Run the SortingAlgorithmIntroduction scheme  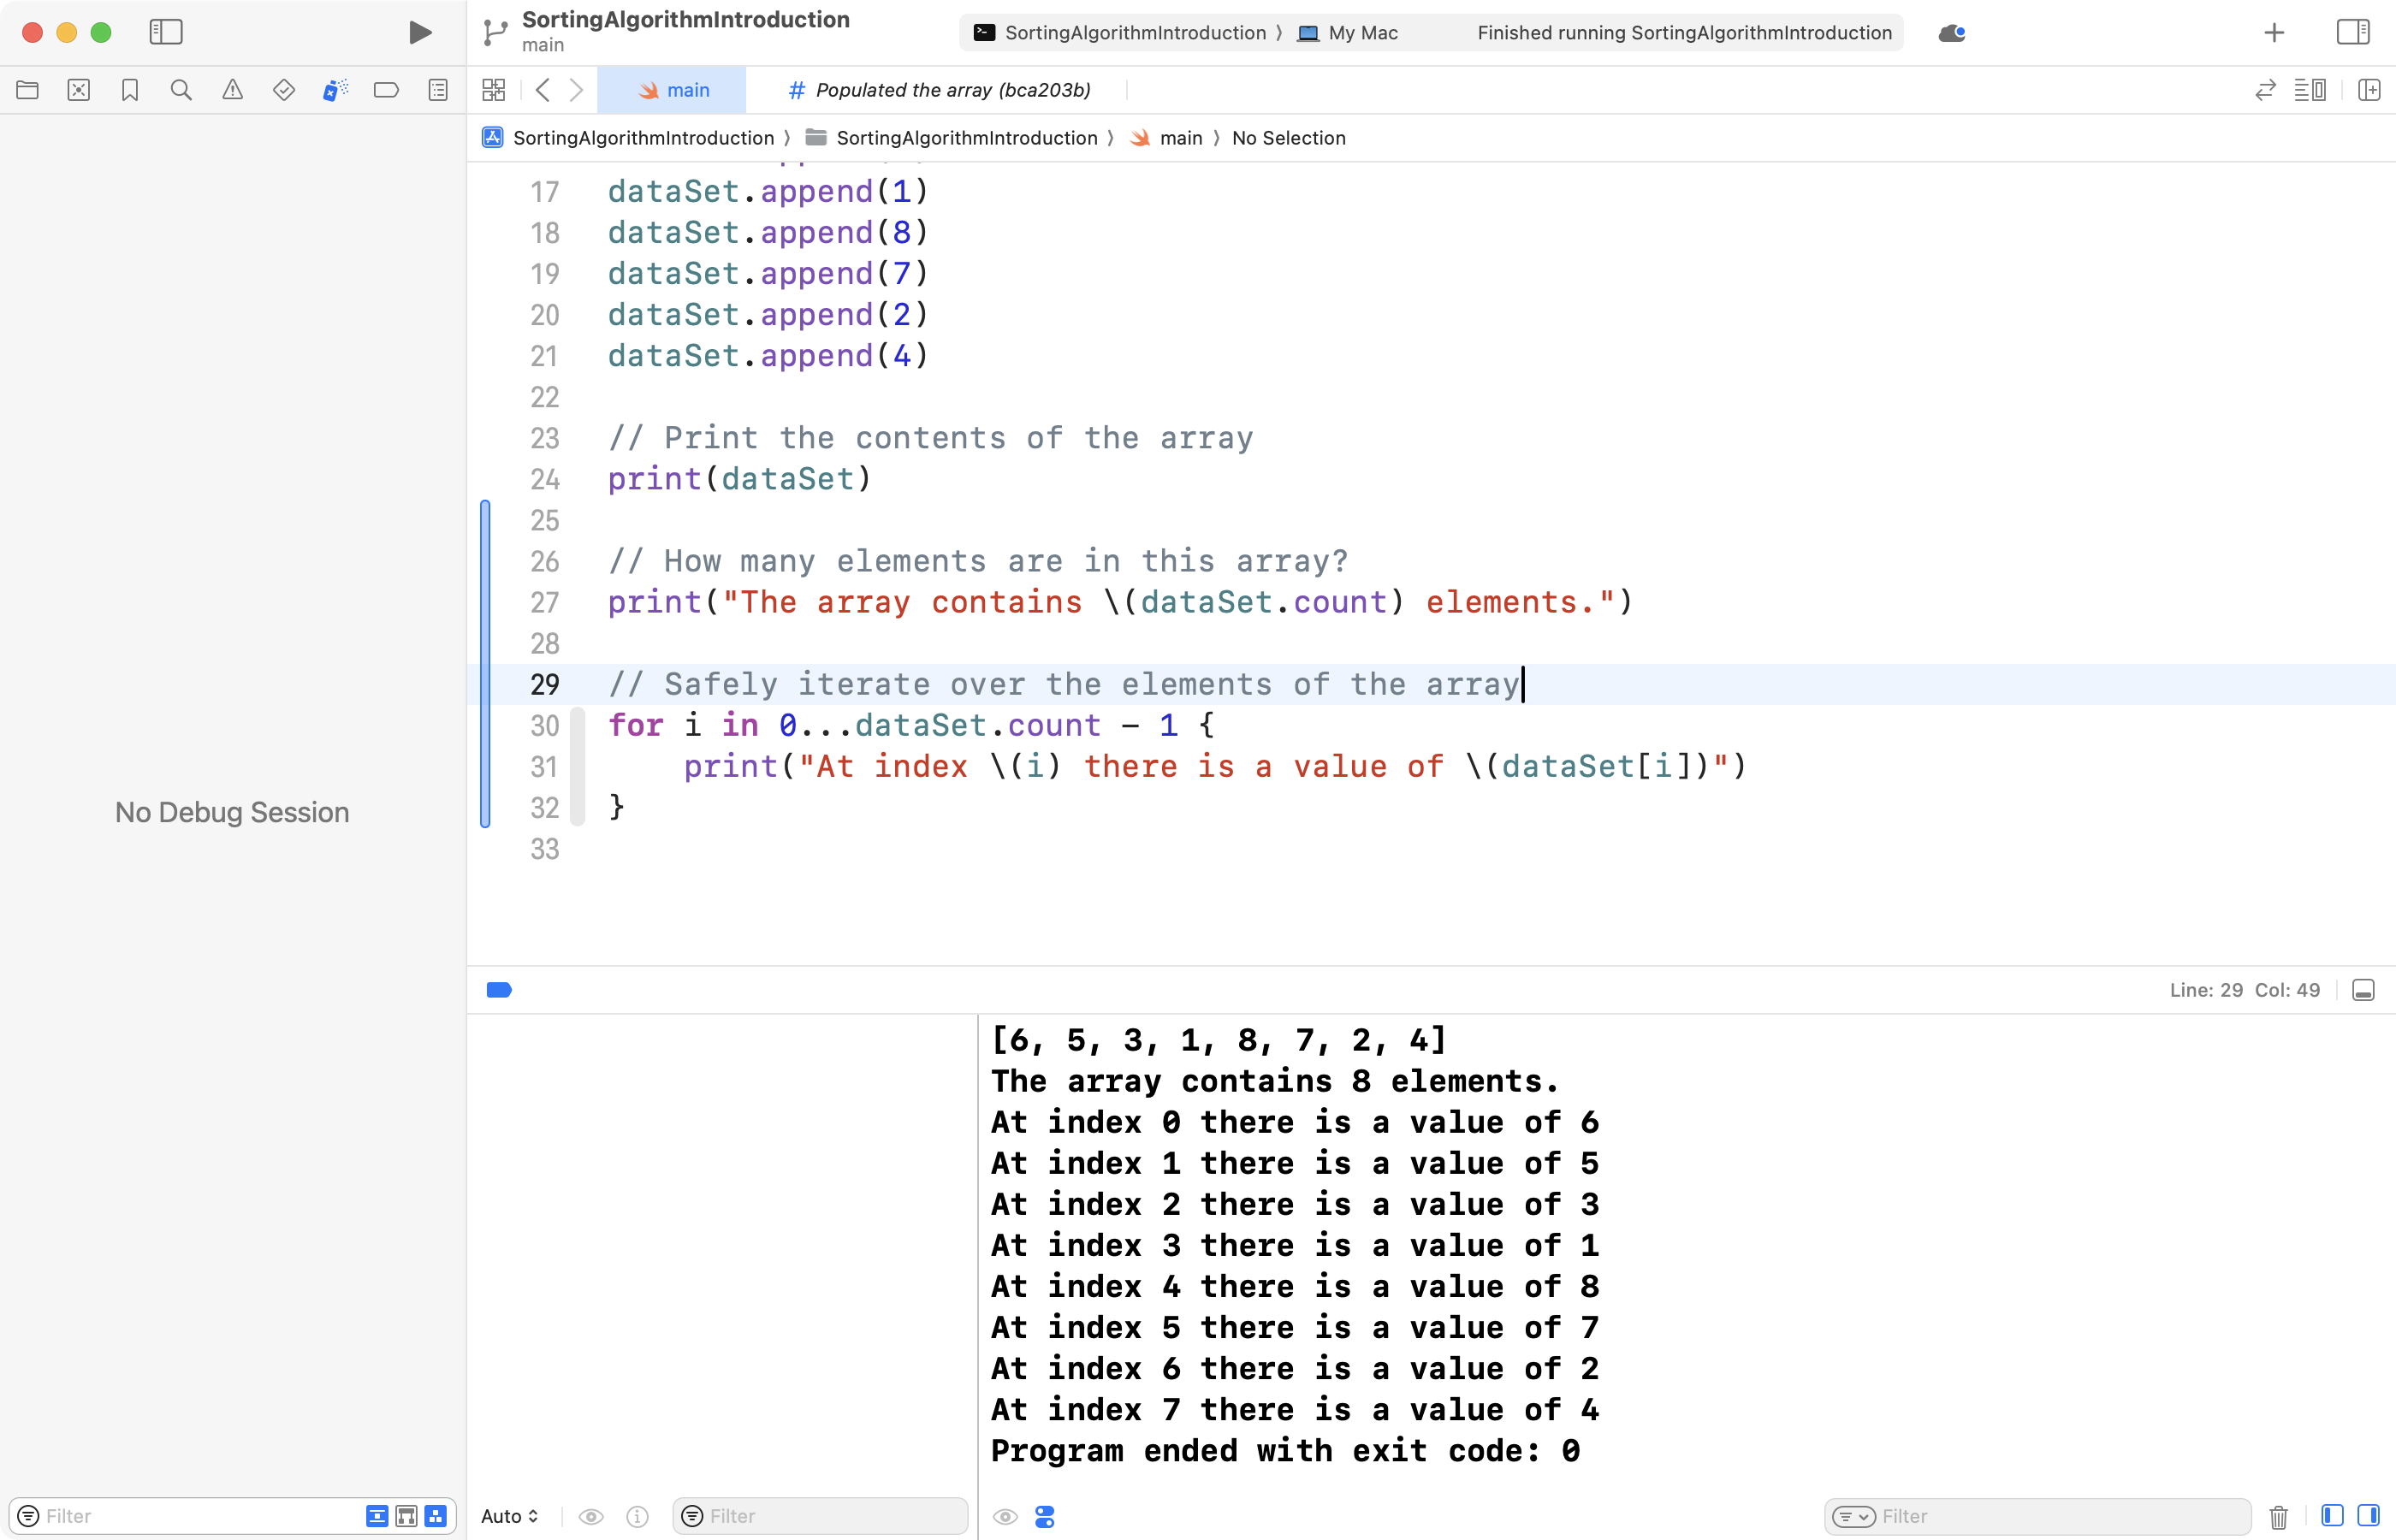419,32
